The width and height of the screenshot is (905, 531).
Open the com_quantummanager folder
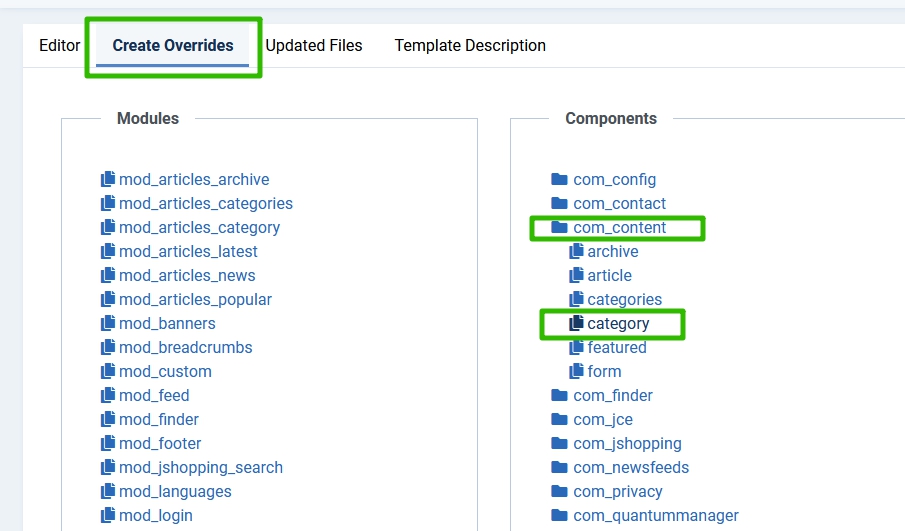tap(655, 516)
